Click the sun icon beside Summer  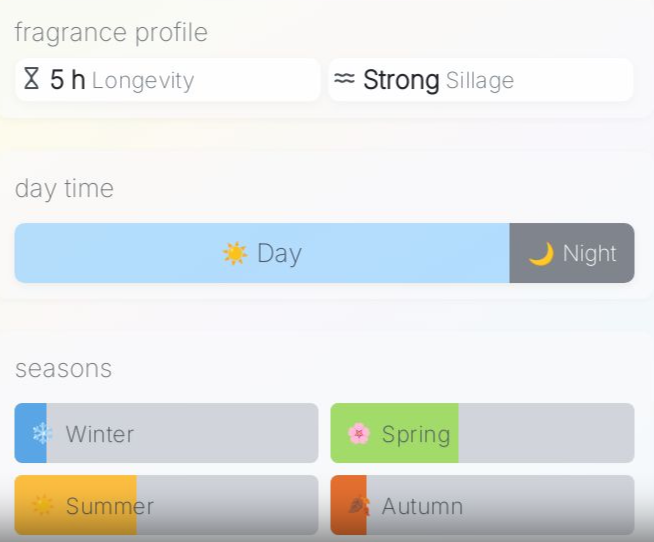click(x=43, y=506)
